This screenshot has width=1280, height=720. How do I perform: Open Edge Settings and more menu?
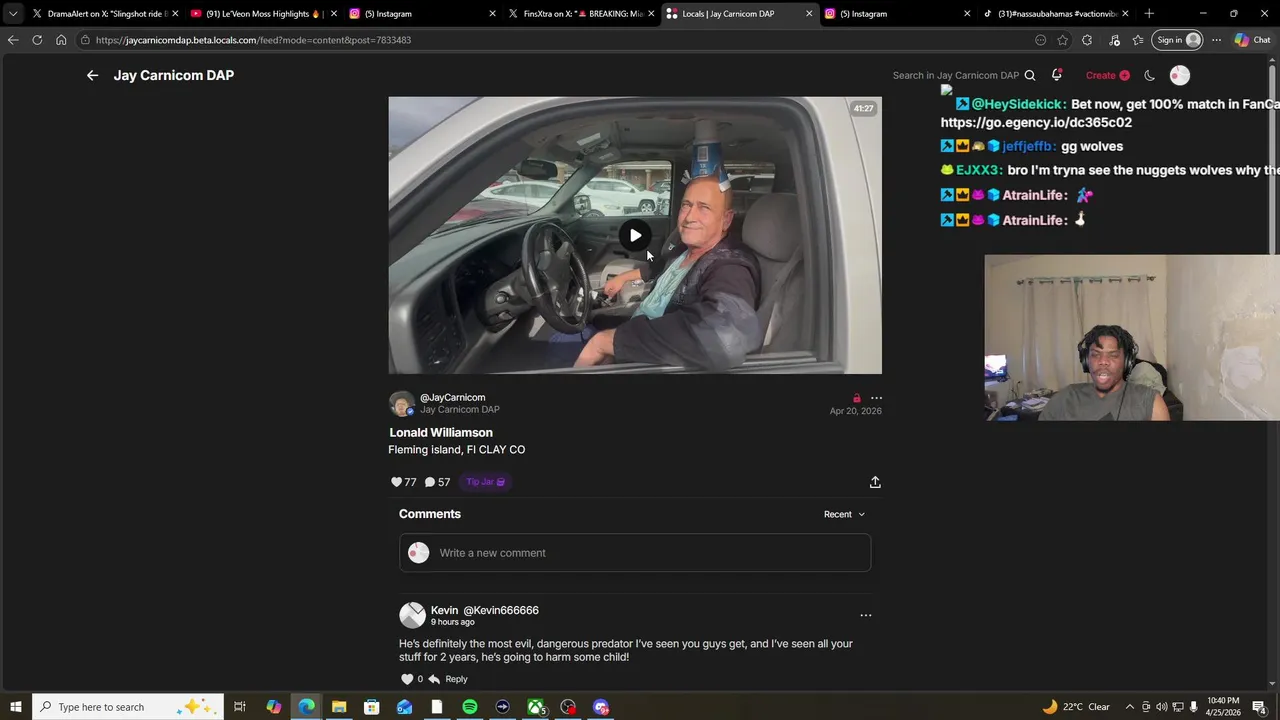[1216, 40]
